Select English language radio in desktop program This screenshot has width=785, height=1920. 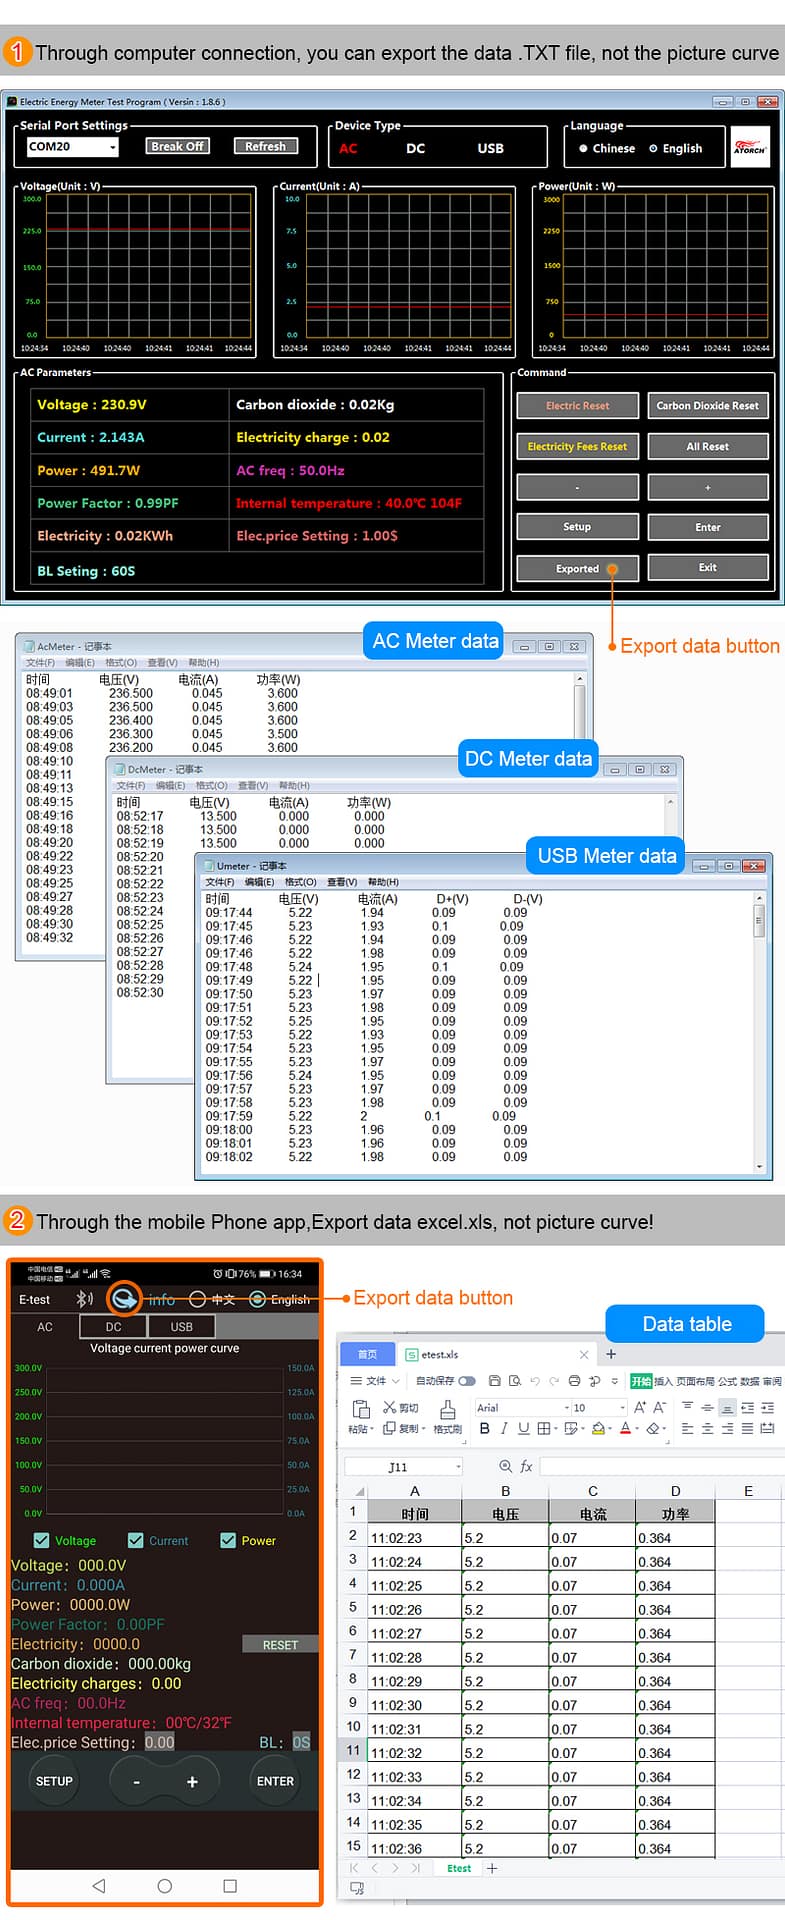click(x=653, y=148)
